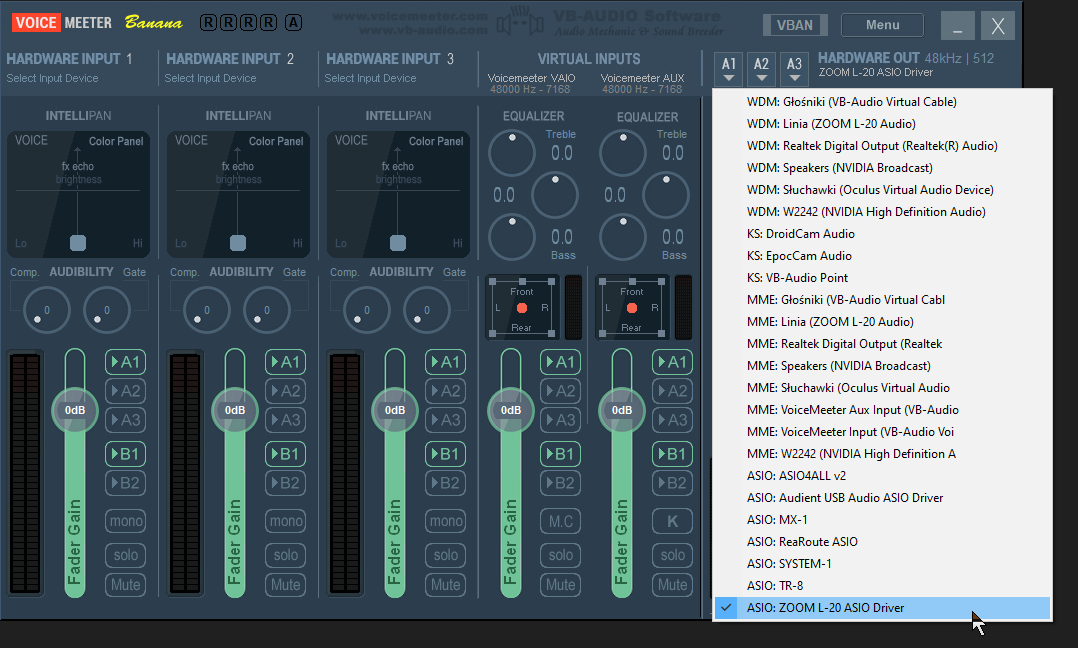The width and height of the screenshot is (1078, 648).
Task: Select MME: Realtek Digital Output entry
Action: pos(882,344)
